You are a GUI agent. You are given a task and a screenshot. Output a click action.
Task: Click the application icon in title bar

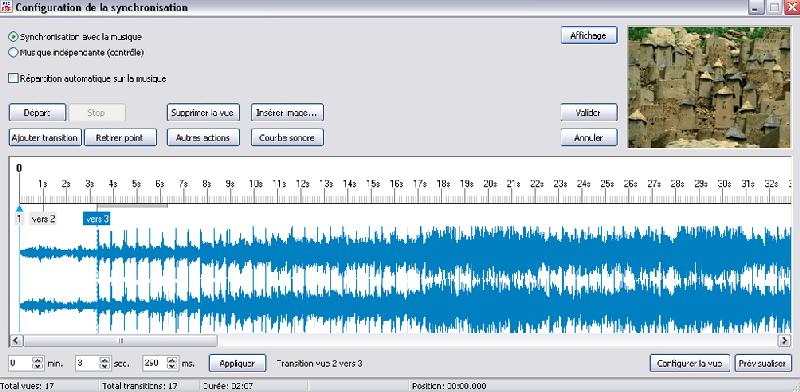coord(7,7)
